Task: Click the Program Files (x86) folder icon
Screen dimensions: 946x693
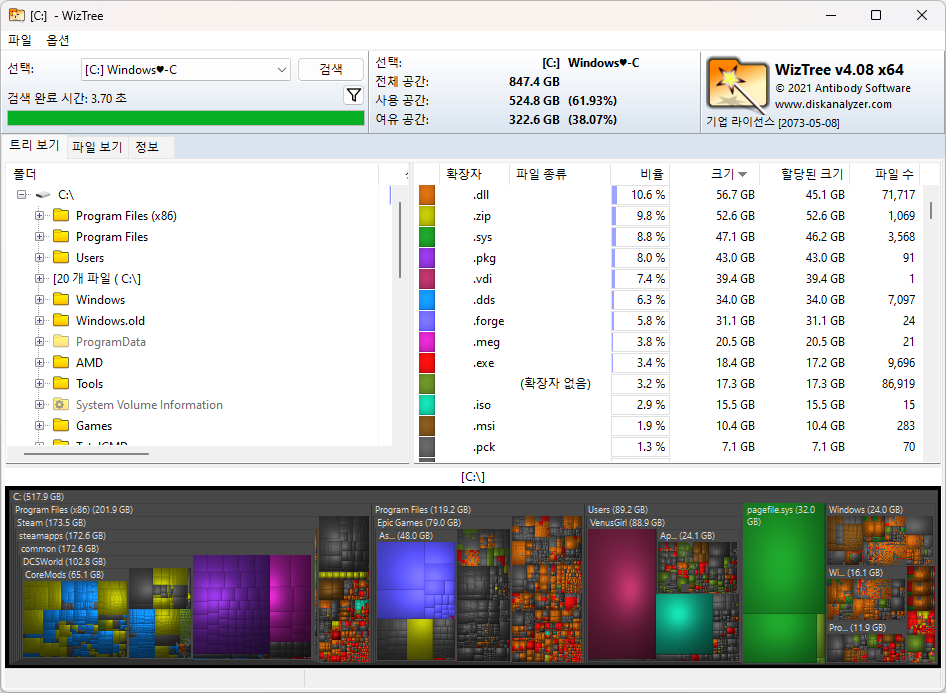Action: pyautogui.click(x=61, y=215)
